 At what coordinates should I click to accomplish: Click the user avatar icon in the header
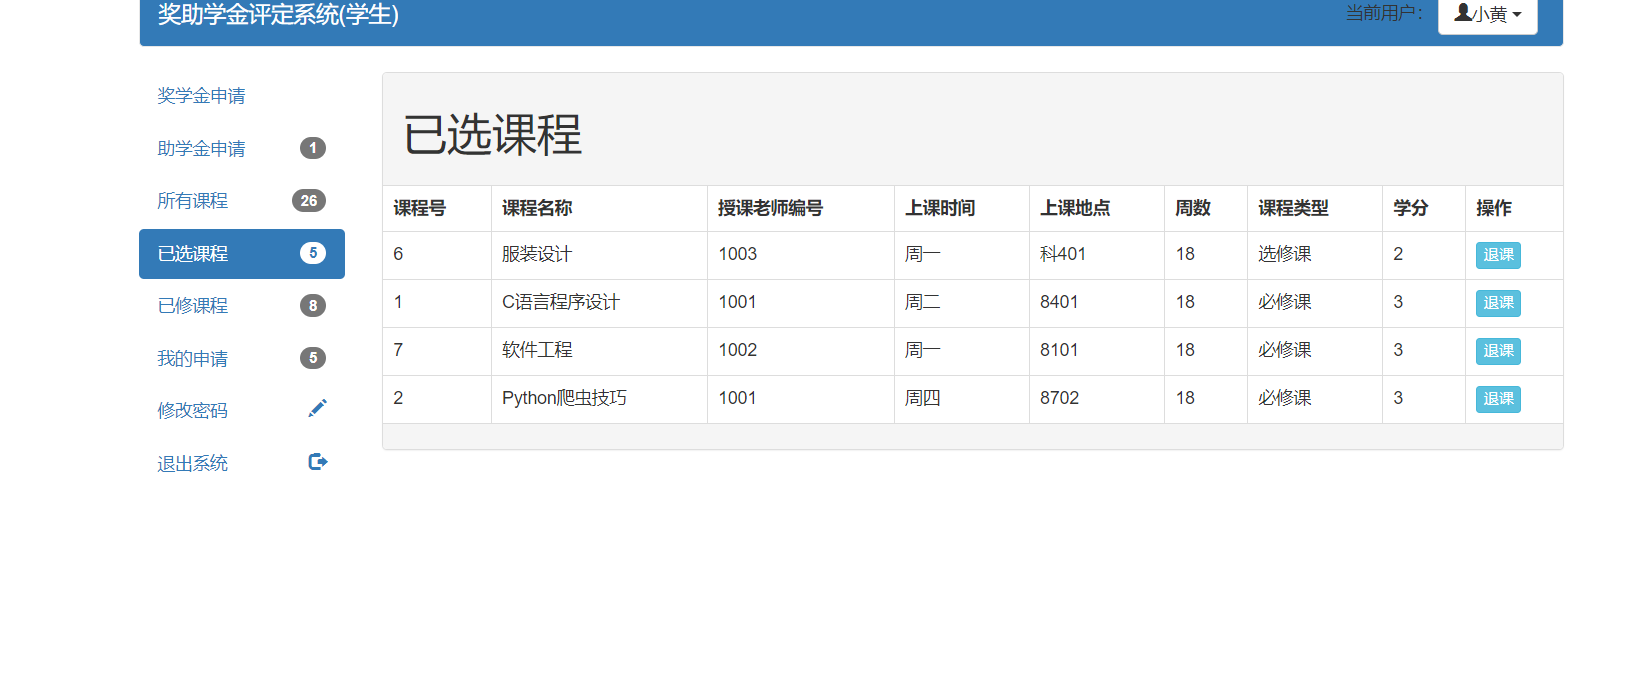click(x=1463, y=12)
